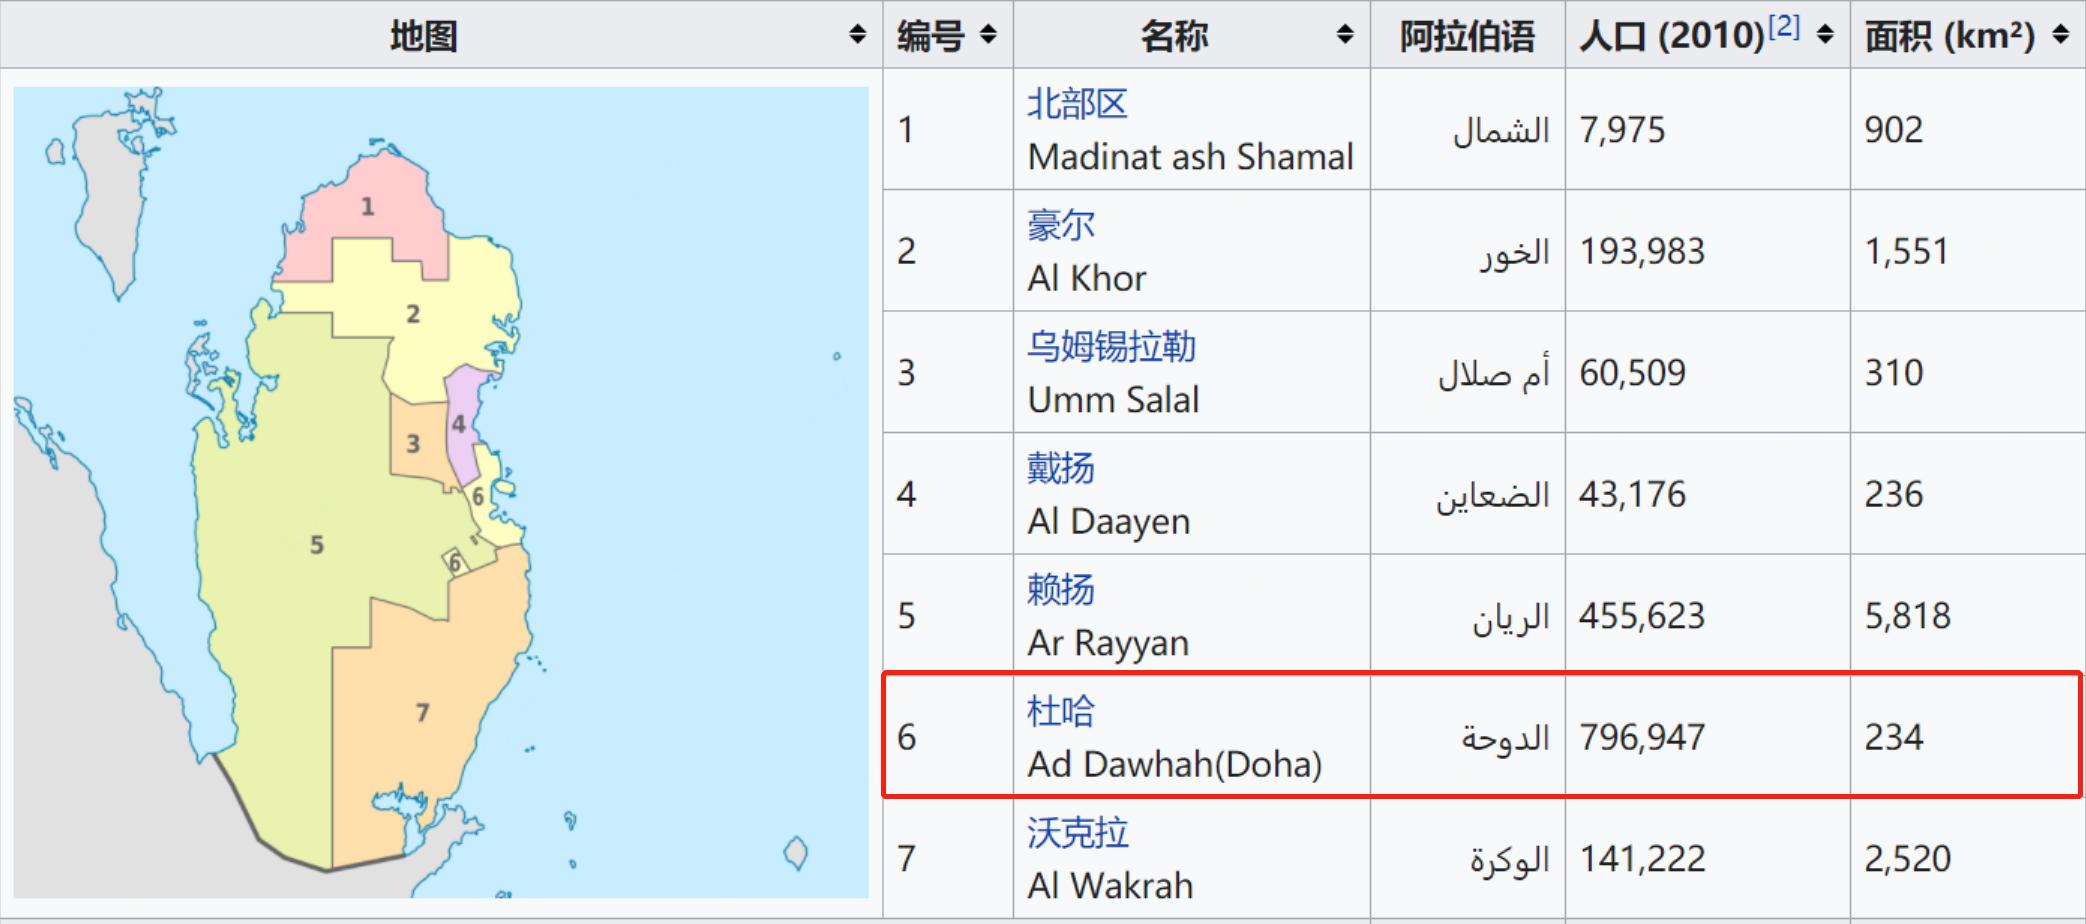Image resolution: width=2086 pixels, height=924 pixels.
Task: Sort table by 名称 column arrows
Action: coord(1345,35)
